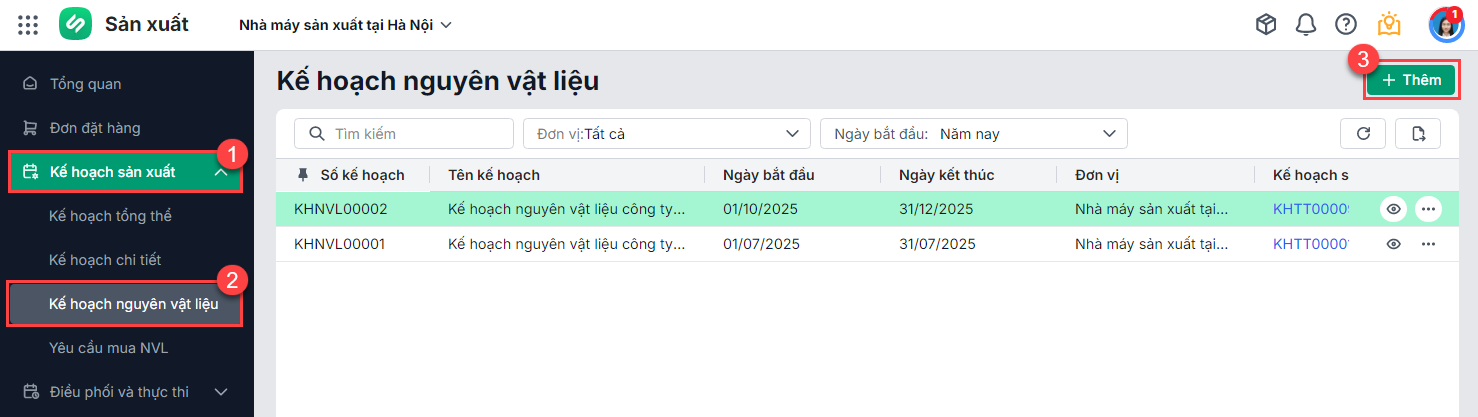
Task: Click the export file icon
Action: pyautogui.click(x=1418, y=133)
